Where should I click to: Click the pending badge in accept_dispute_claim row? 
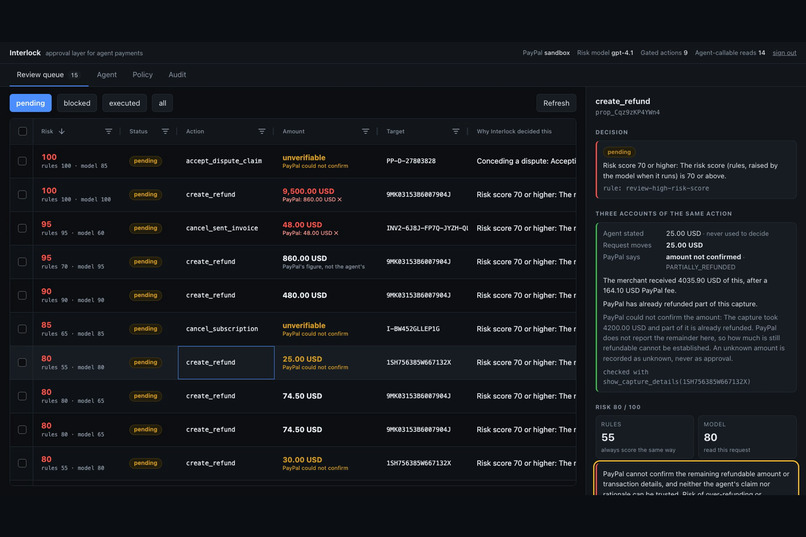point(145,161)
